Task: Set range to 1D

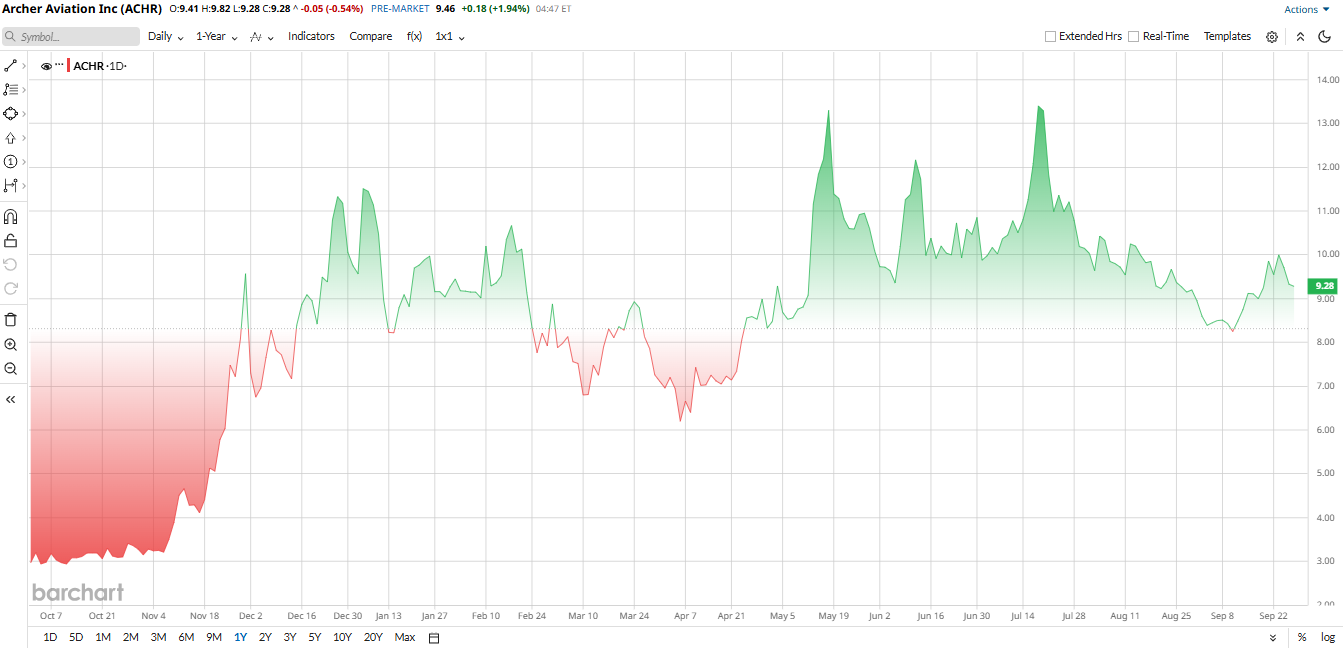Action: [x=50, y=637]
